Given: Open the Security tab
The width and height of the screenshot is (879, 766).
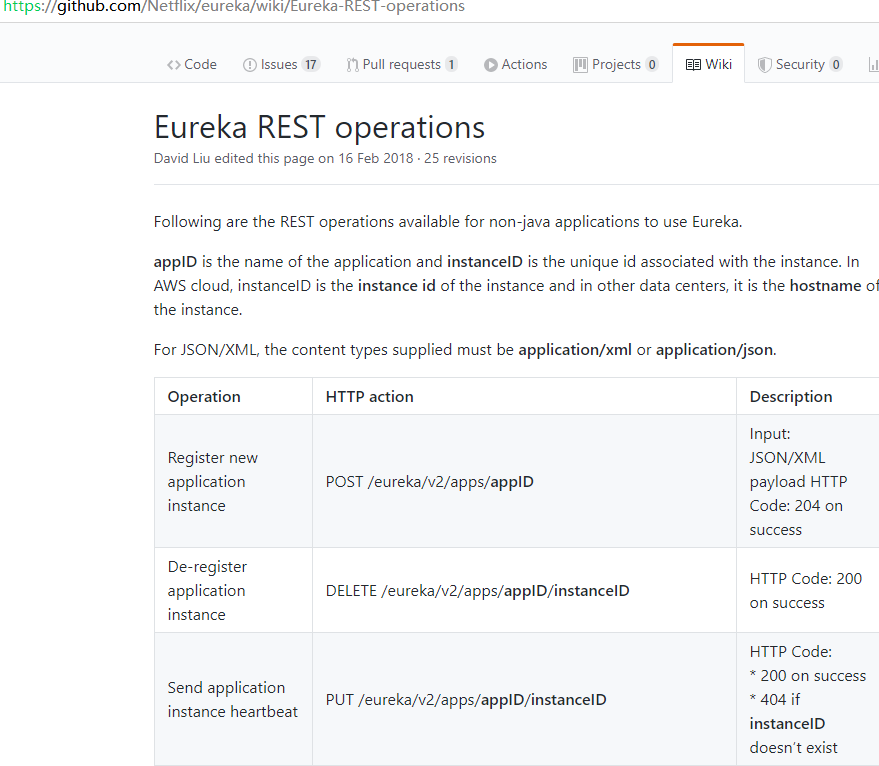Looking at the screenshot, I should click(x=800, y=64).
